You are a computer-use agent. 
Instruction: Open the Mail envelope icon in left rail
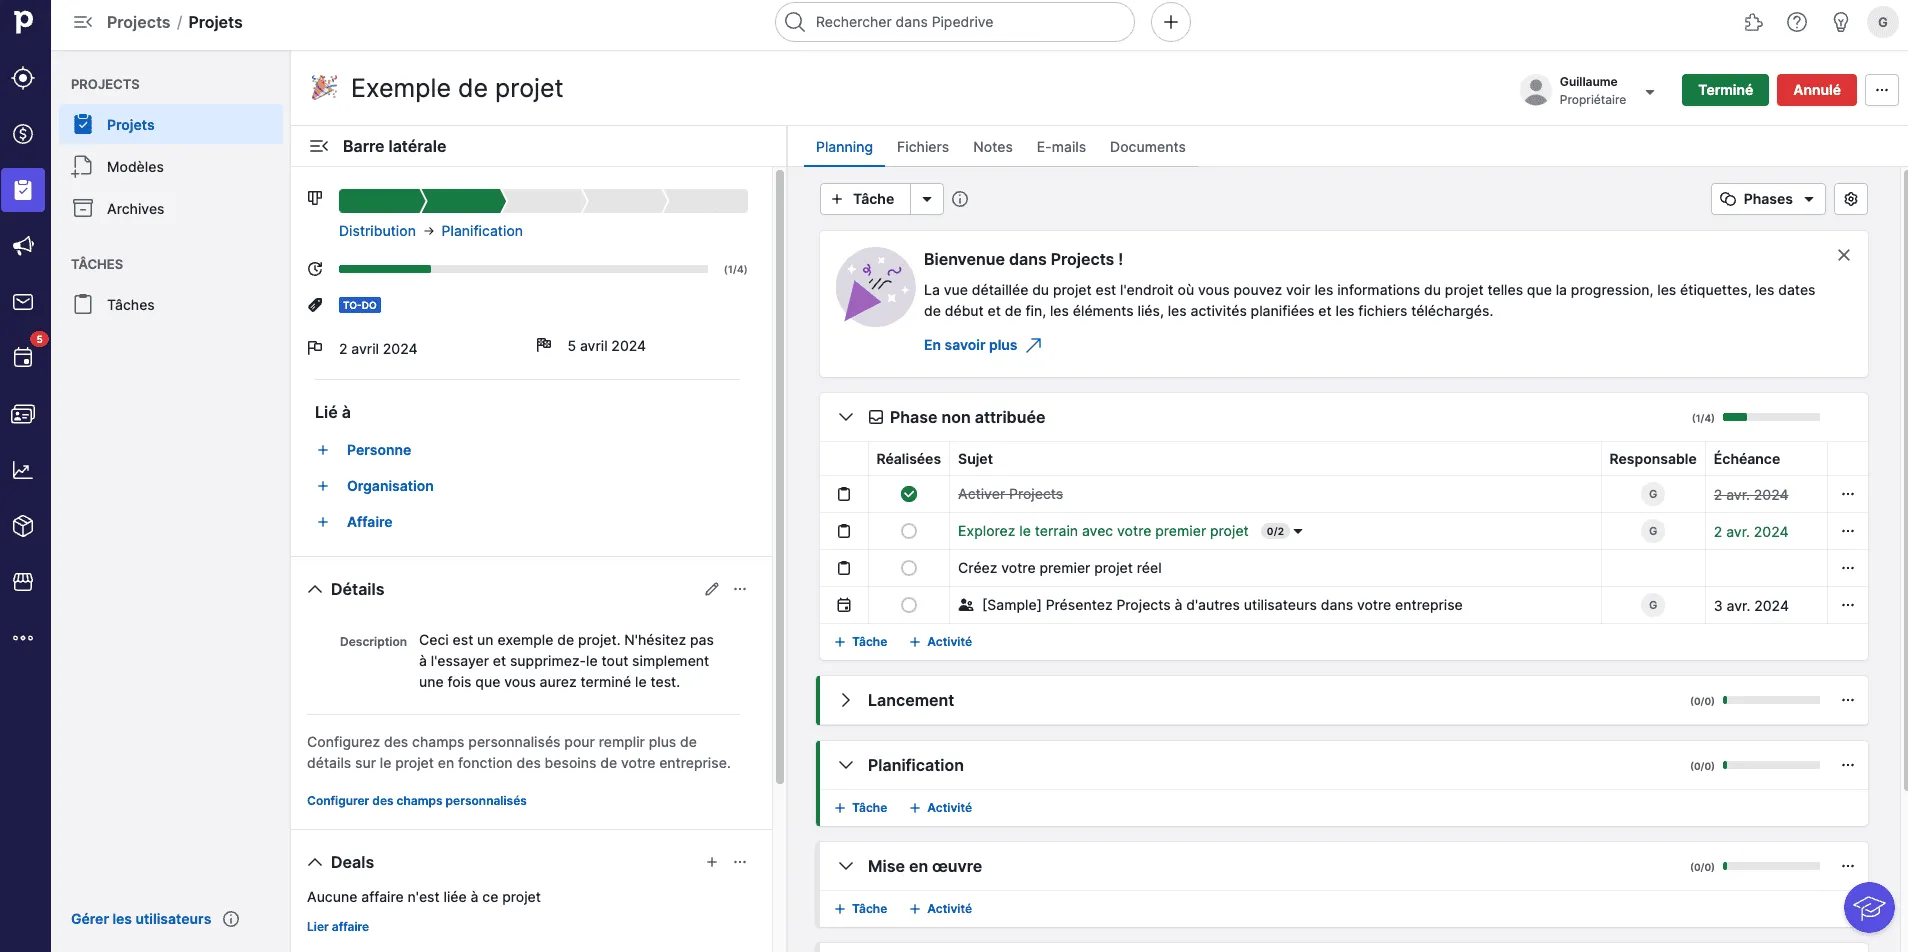23,302
